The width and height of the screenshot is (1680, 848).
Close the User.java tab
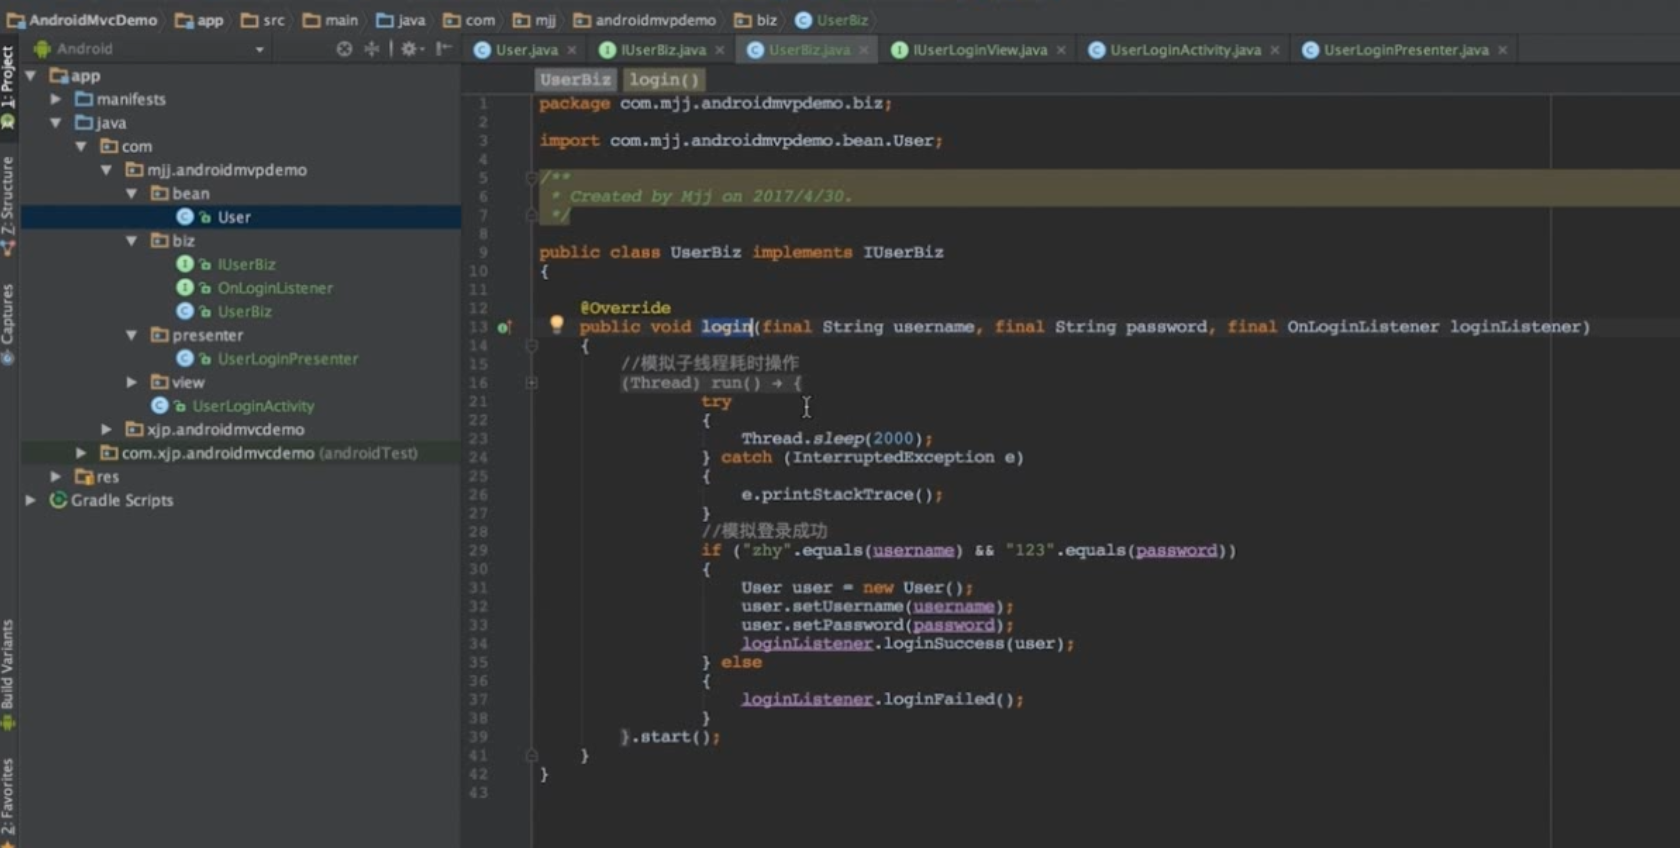(x=572, y=50)
